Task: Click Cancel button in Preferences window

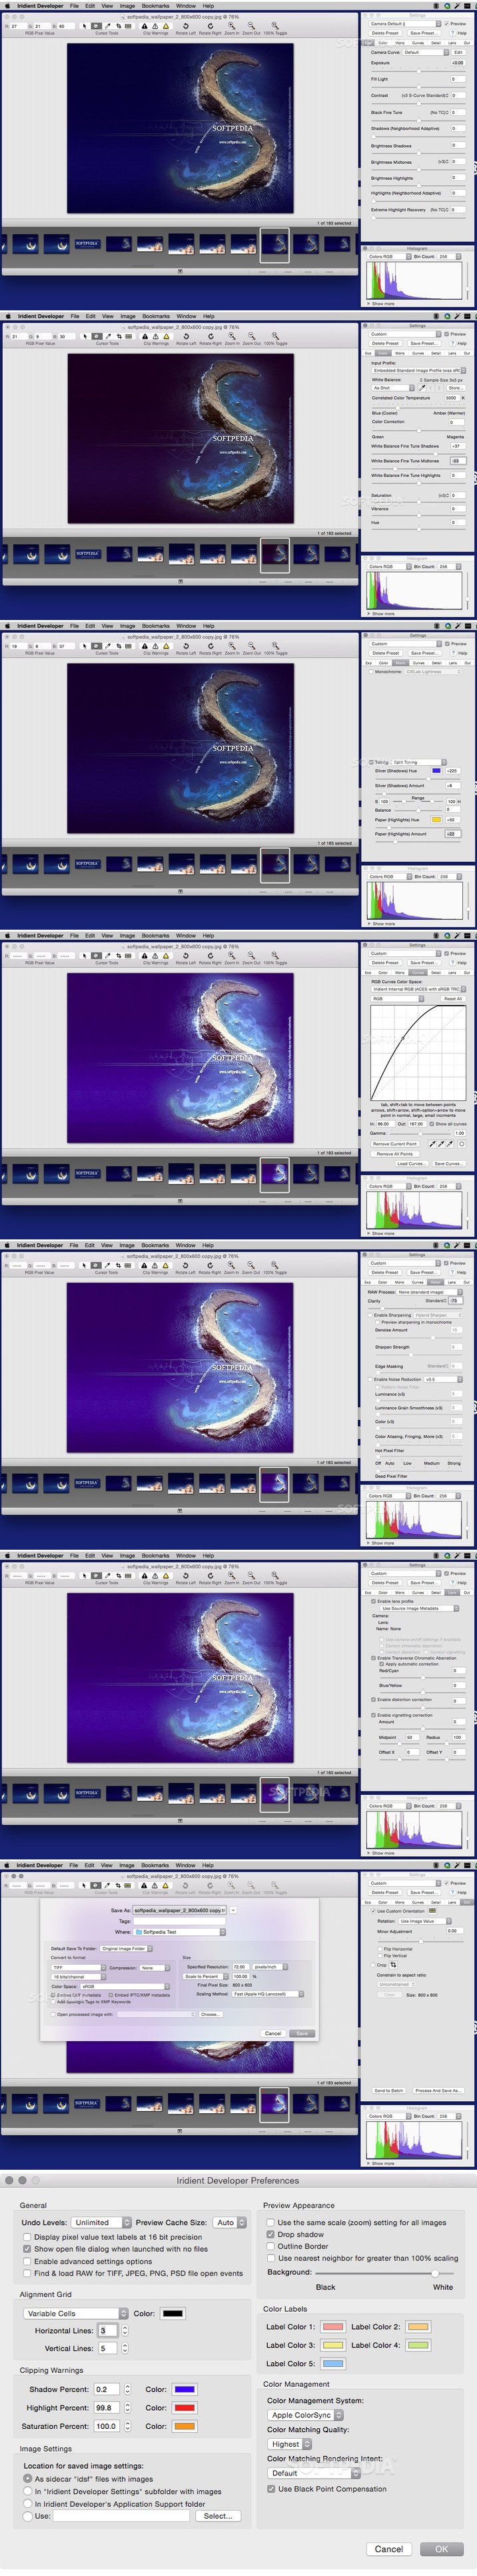Action: (x=389, y=2549)
